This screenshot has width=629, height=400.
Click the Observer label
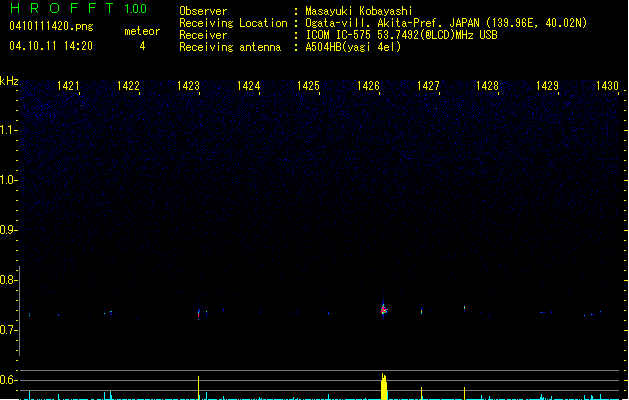pyautogui.click(x=203, y=11)
